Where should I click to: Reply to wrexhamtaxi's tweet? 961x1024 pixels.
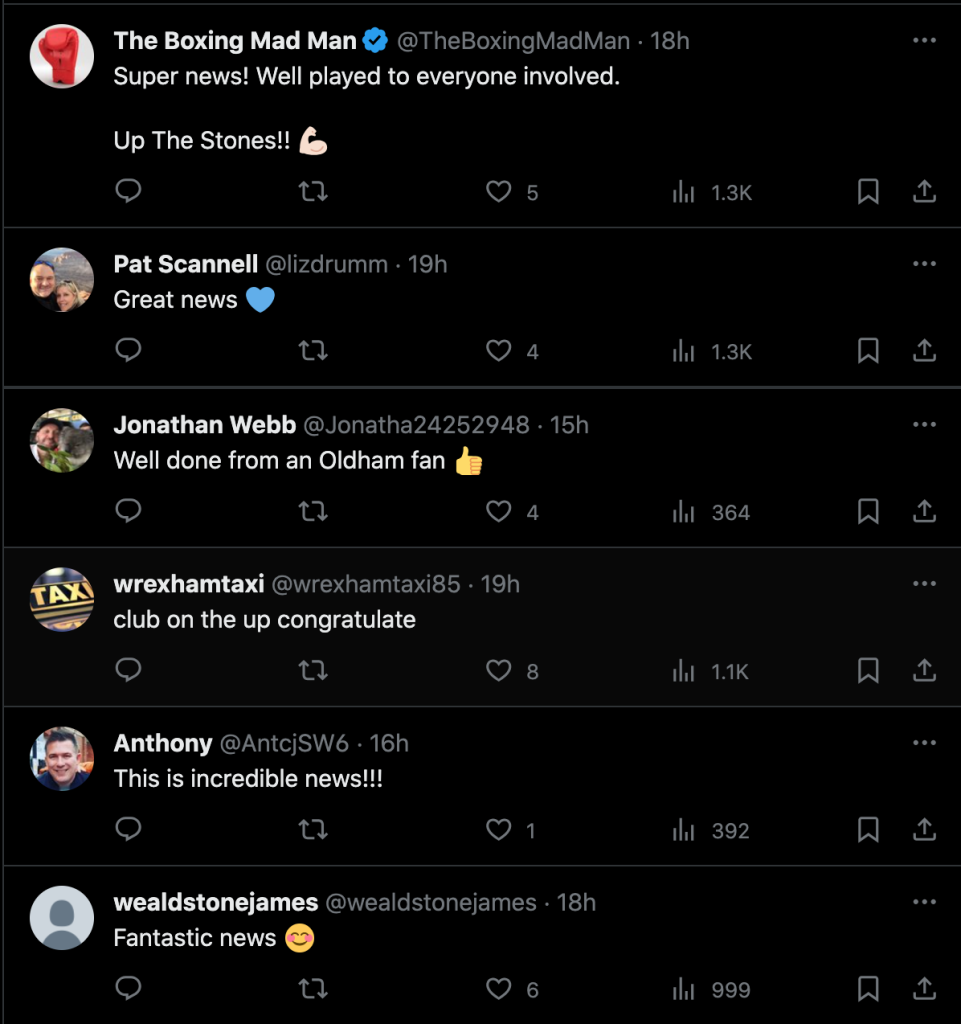point(128,671)
